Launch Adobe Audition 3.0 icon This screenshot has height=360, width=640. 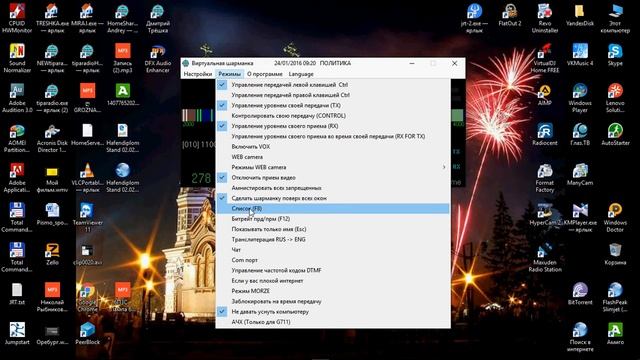pos(17,98)
